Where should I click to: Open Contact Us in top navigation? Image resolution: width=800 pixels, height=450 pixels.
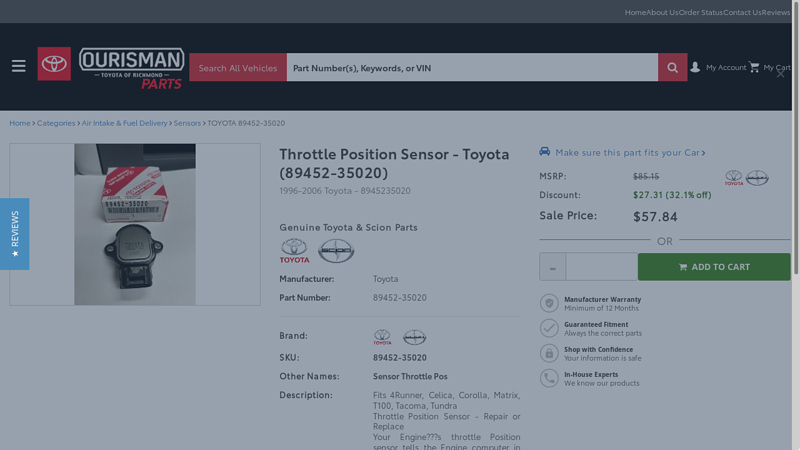tap(742, 12)
